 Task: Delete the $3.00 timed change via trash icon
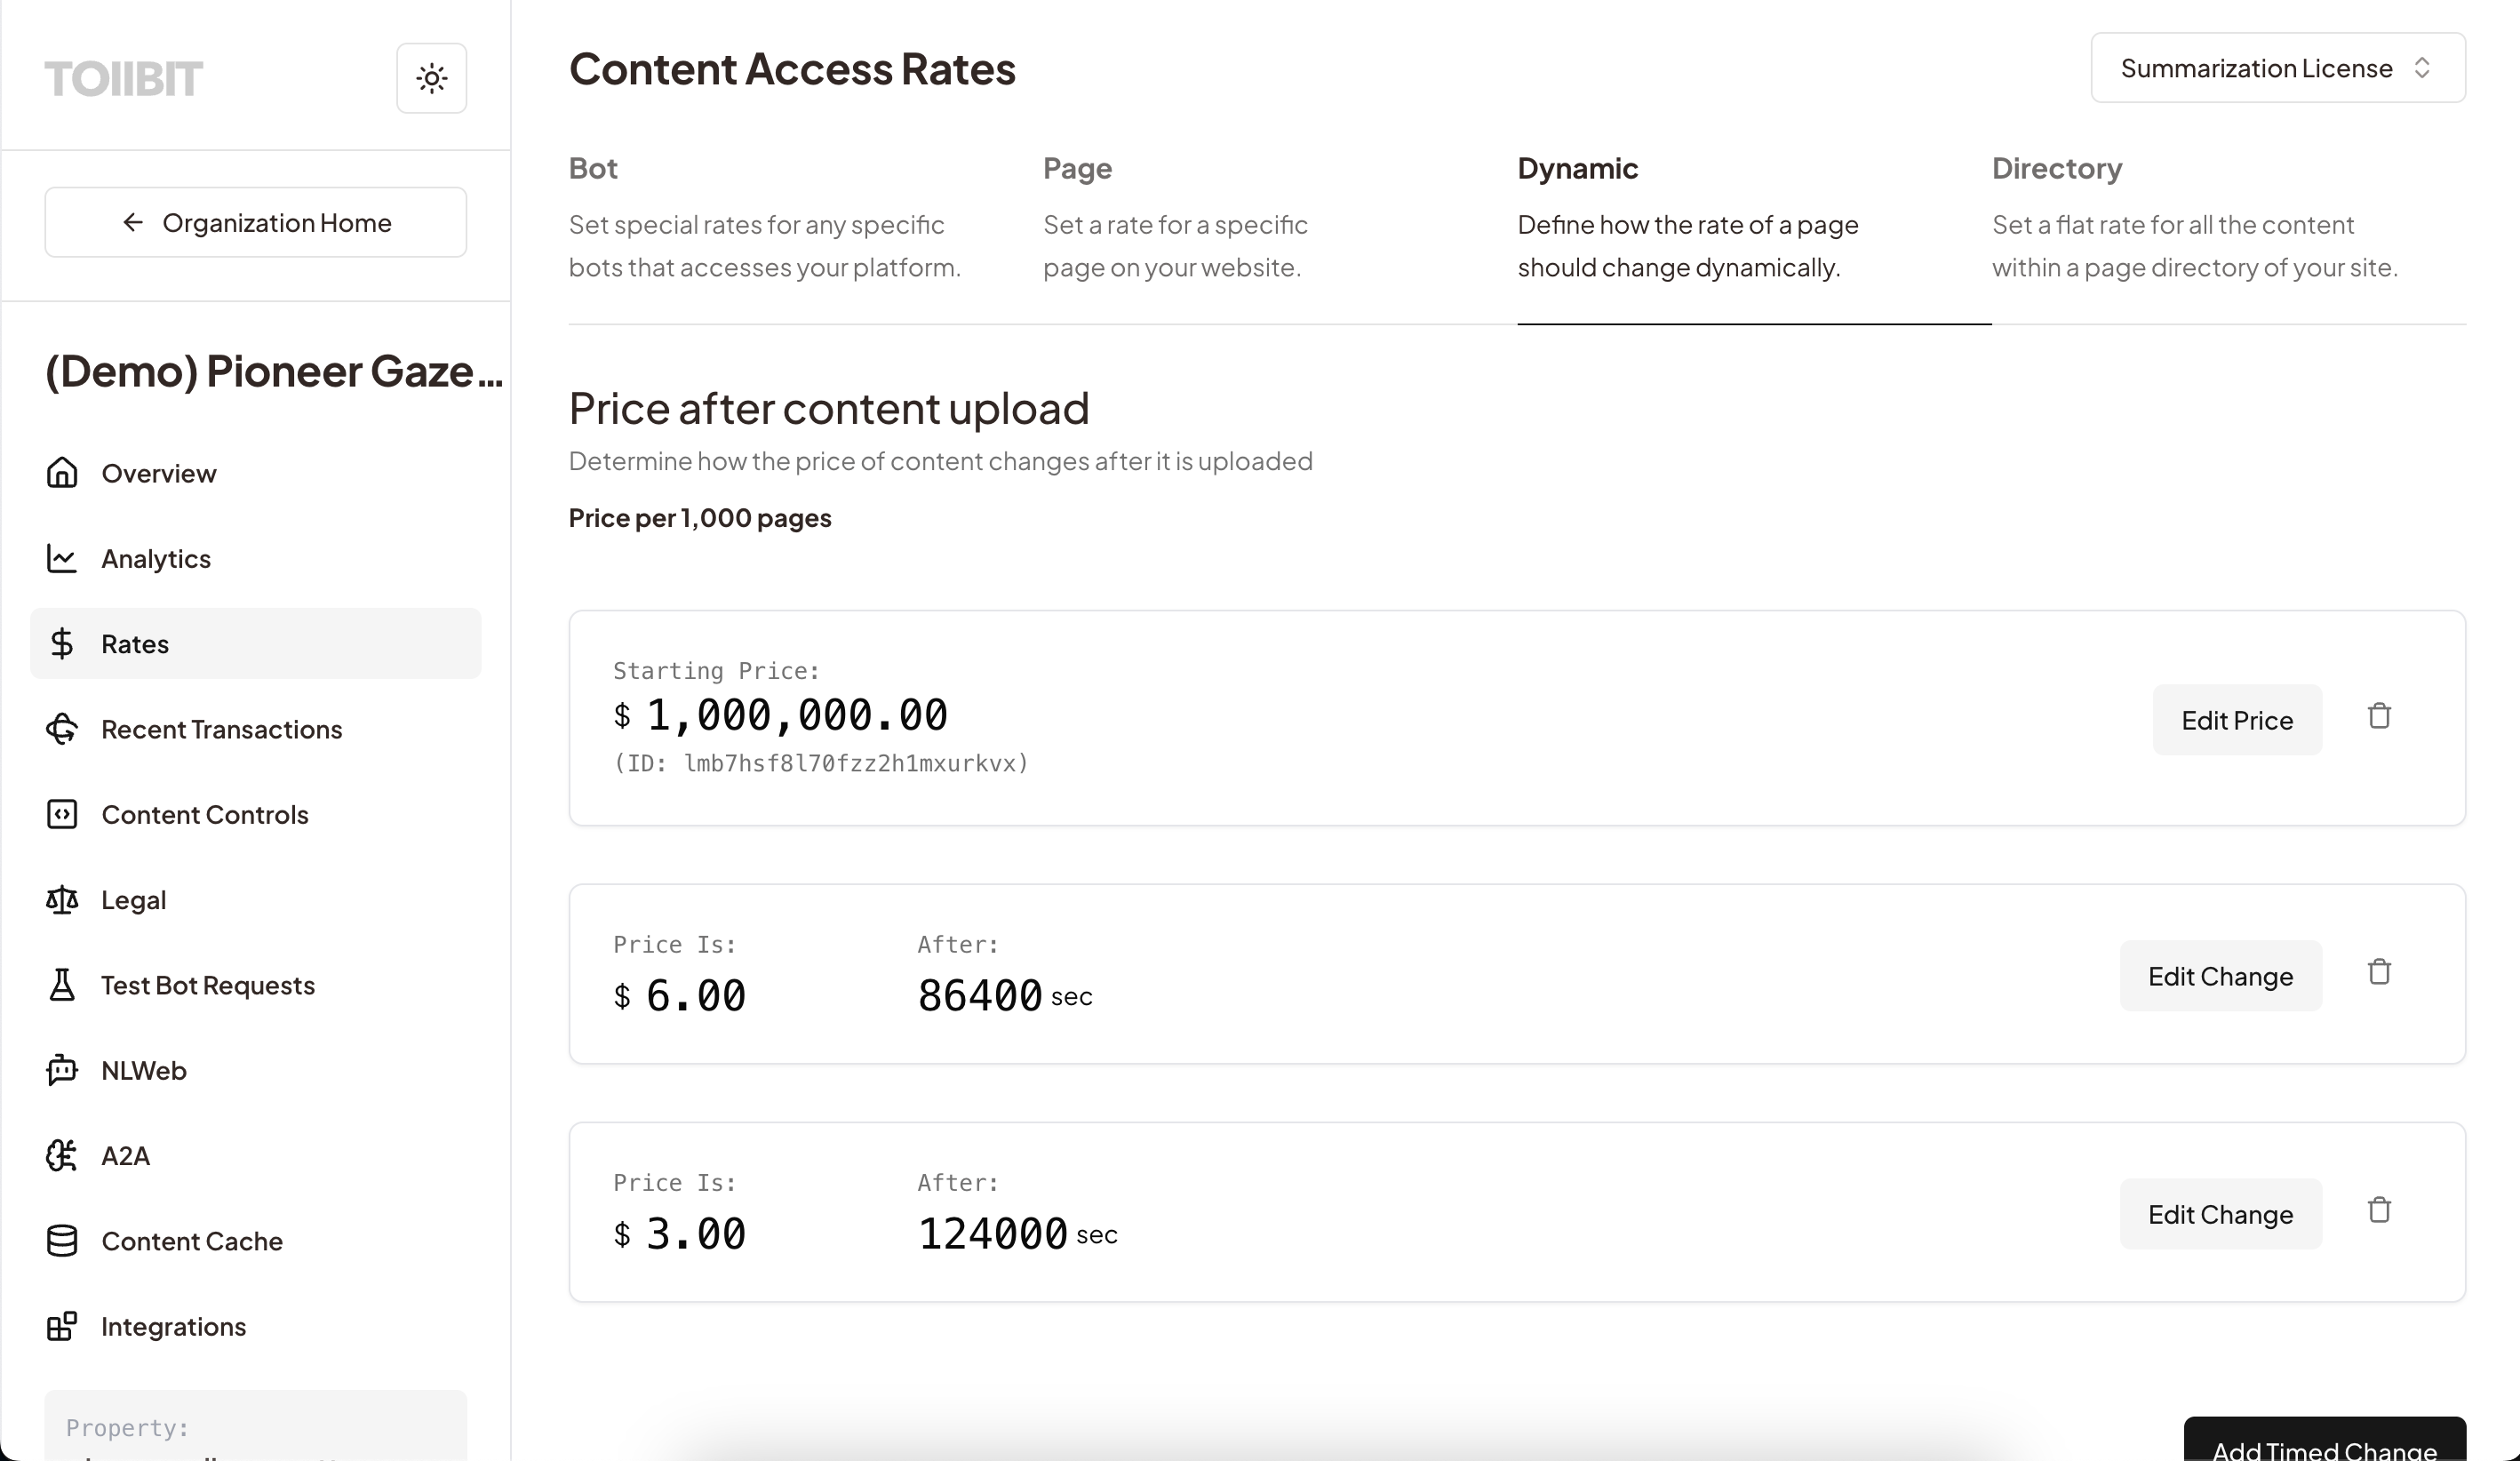pyautogui.click(x=2379, y=1210)
